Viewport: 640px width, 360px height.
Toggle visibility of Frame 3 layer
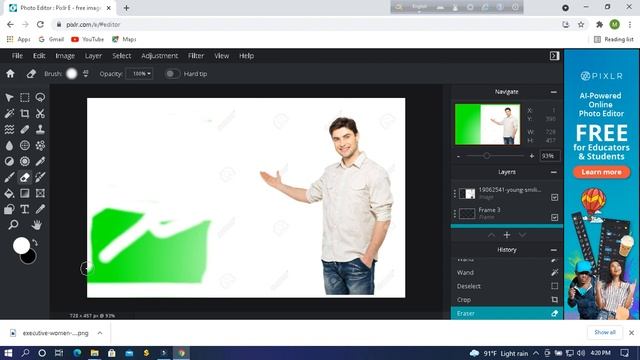pos(554,217)
